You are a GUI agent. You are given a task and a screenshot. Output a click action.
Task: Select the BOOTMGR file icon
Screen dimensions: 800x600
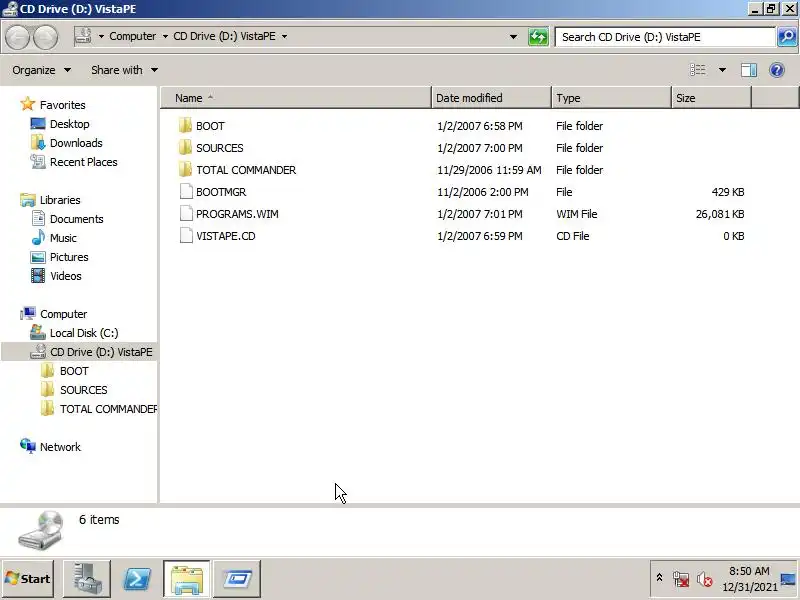pyautogui.click(x=186, y=191)
